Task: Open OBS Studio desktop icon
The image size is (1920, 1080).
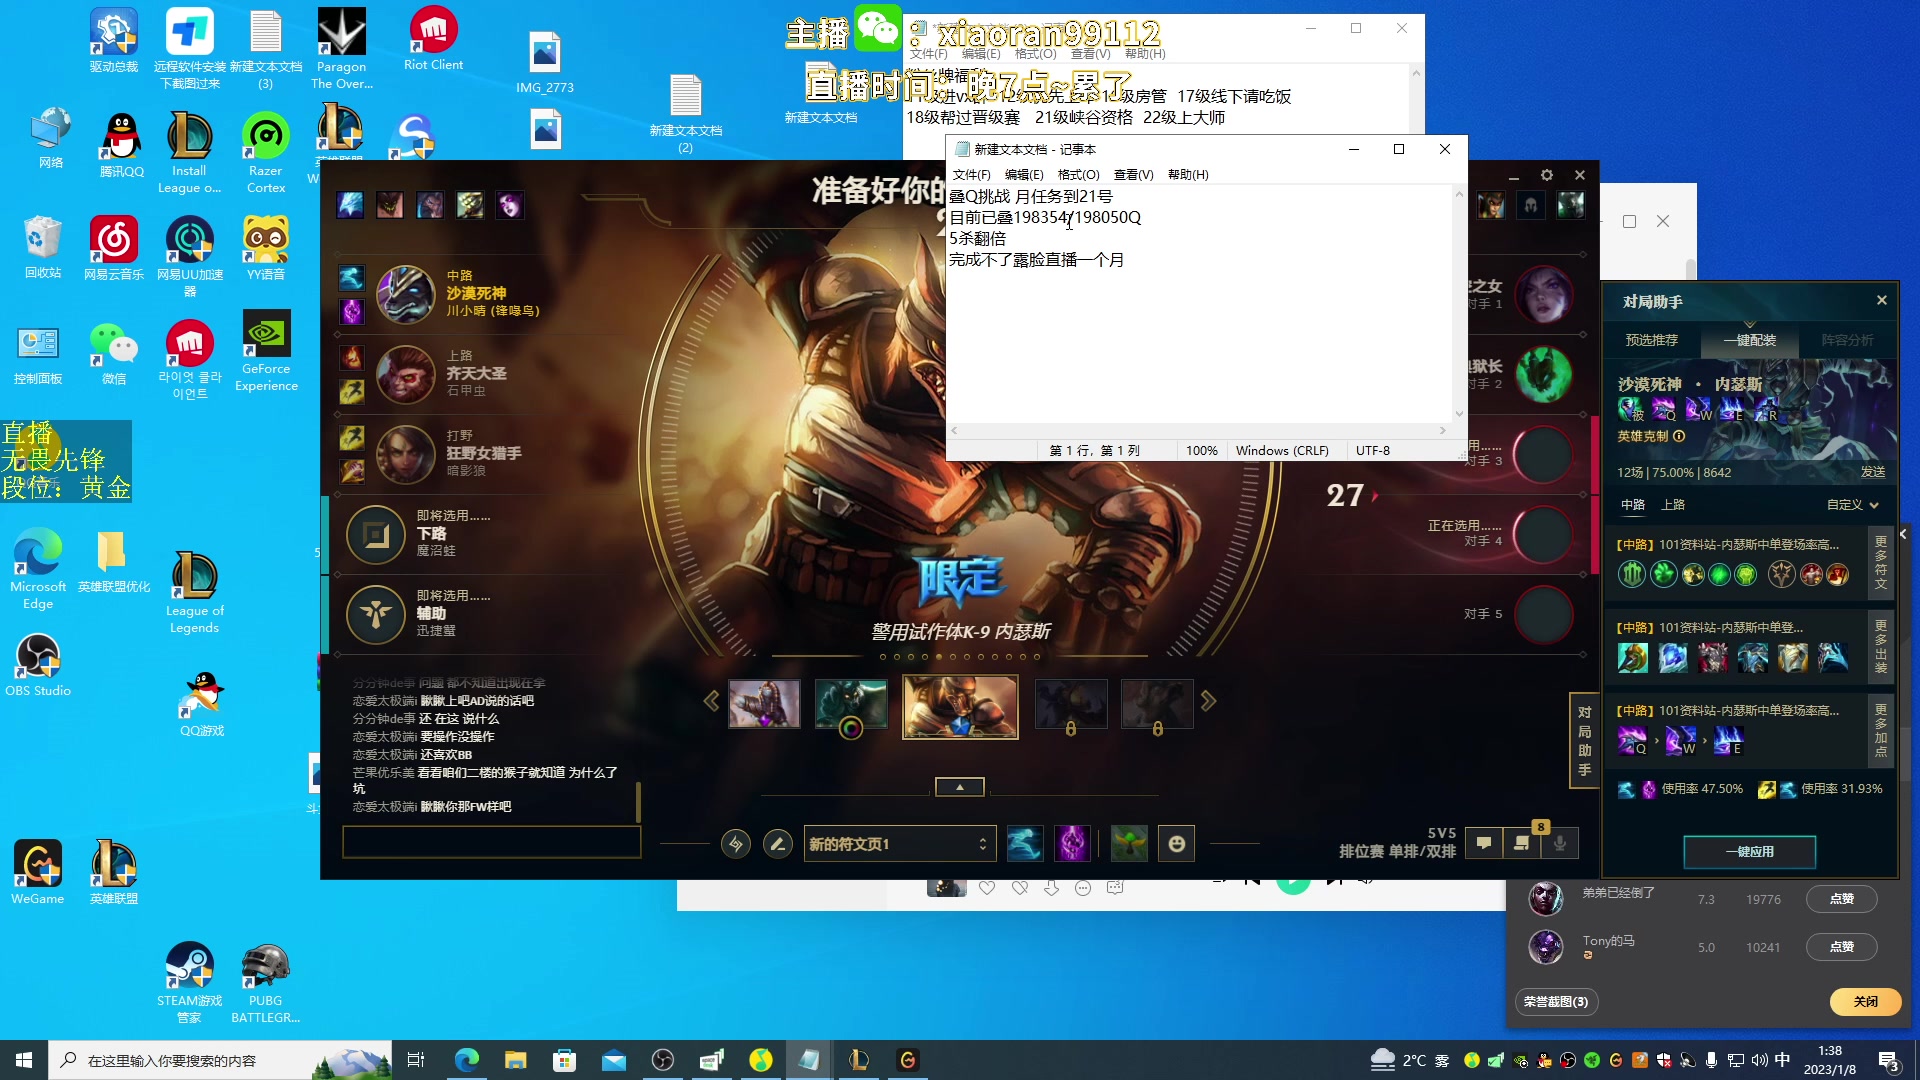Action: 38,665
